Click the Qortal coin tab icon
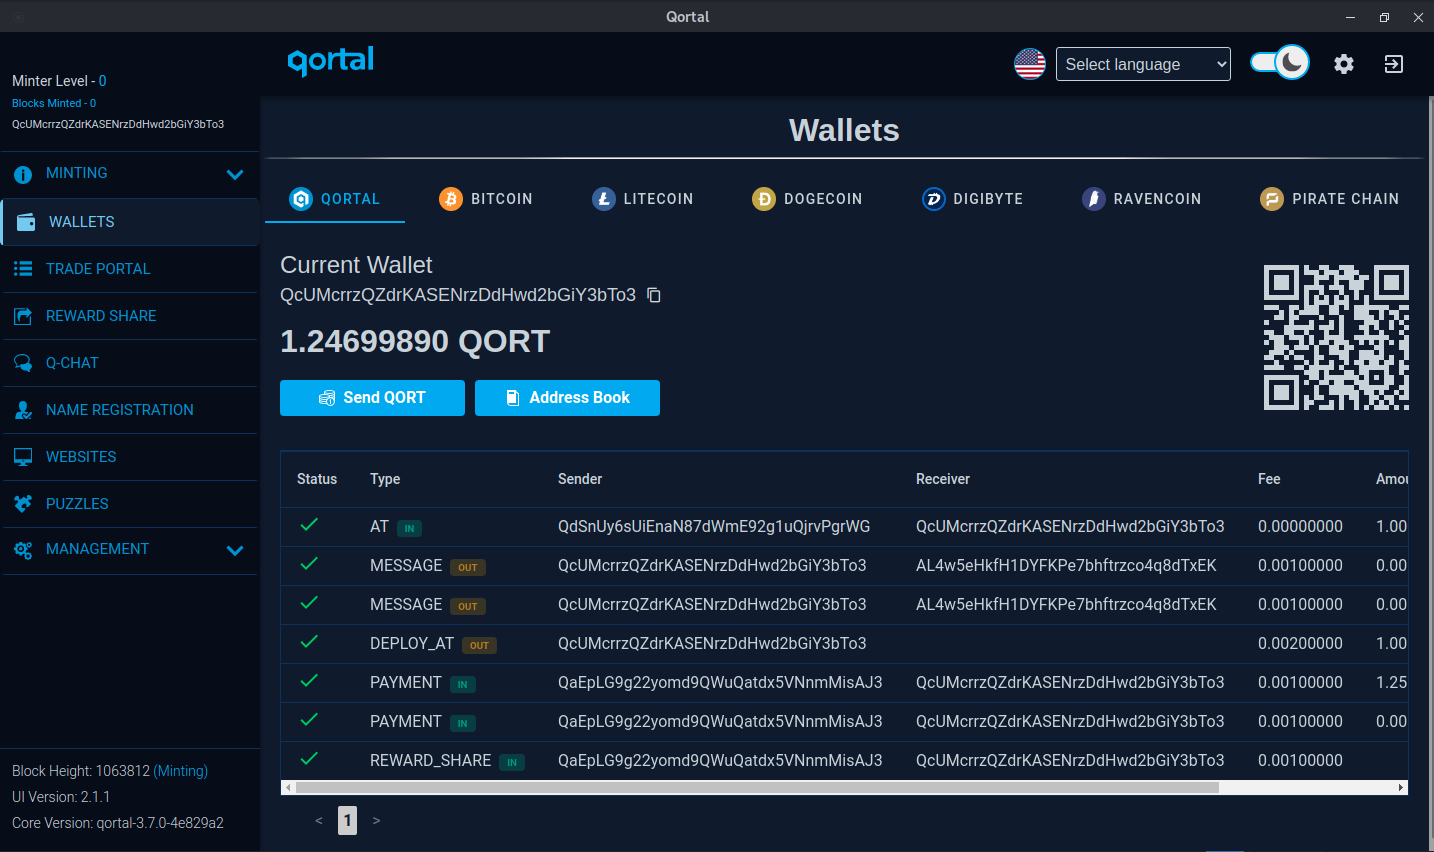This screenshot has width=1434, height=852. 301,199
